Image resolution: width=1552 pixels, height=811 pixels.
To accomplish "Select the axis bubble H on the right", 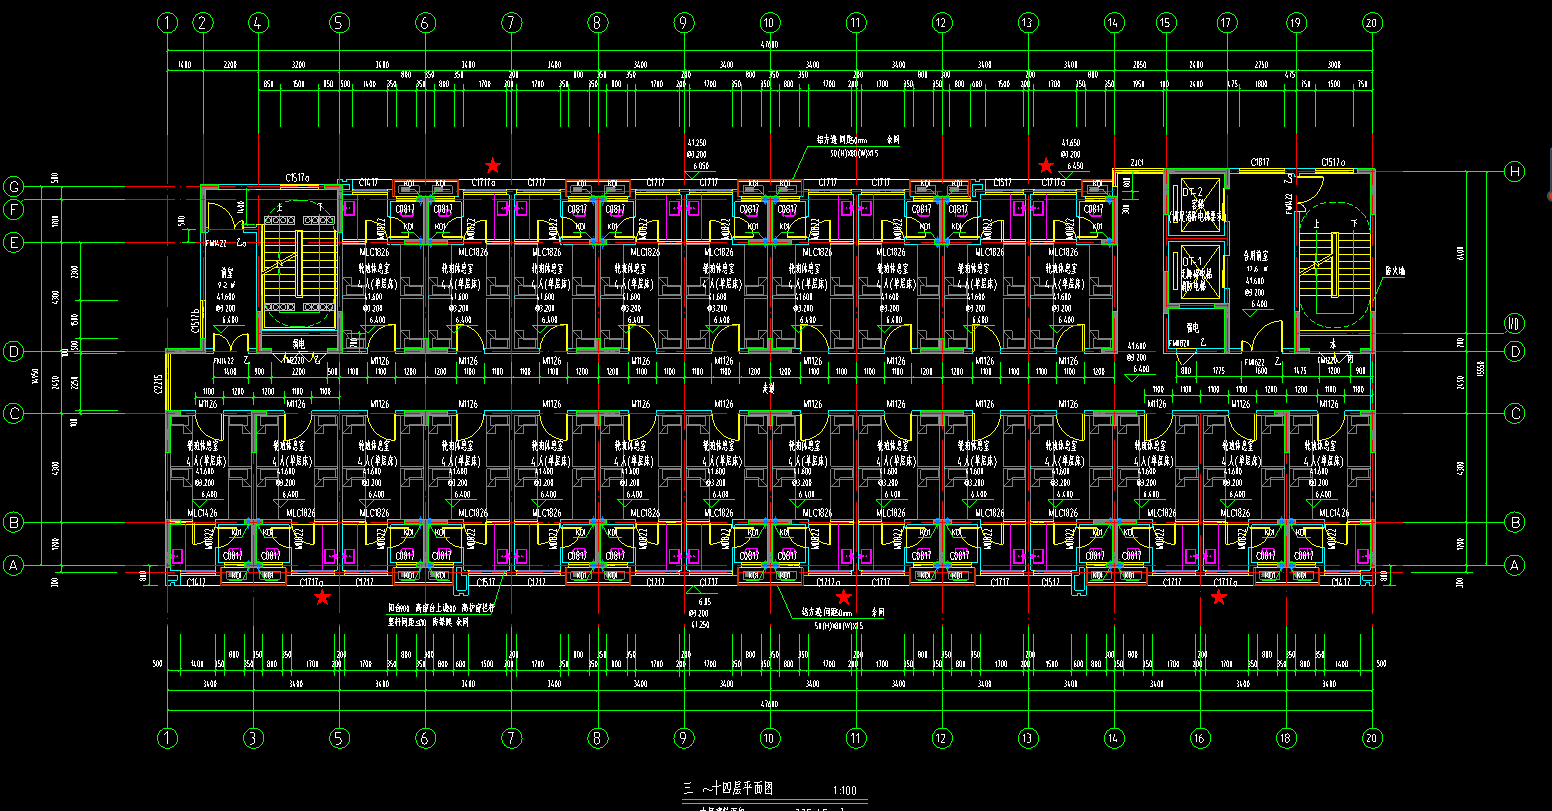I will pos(1515,172).
